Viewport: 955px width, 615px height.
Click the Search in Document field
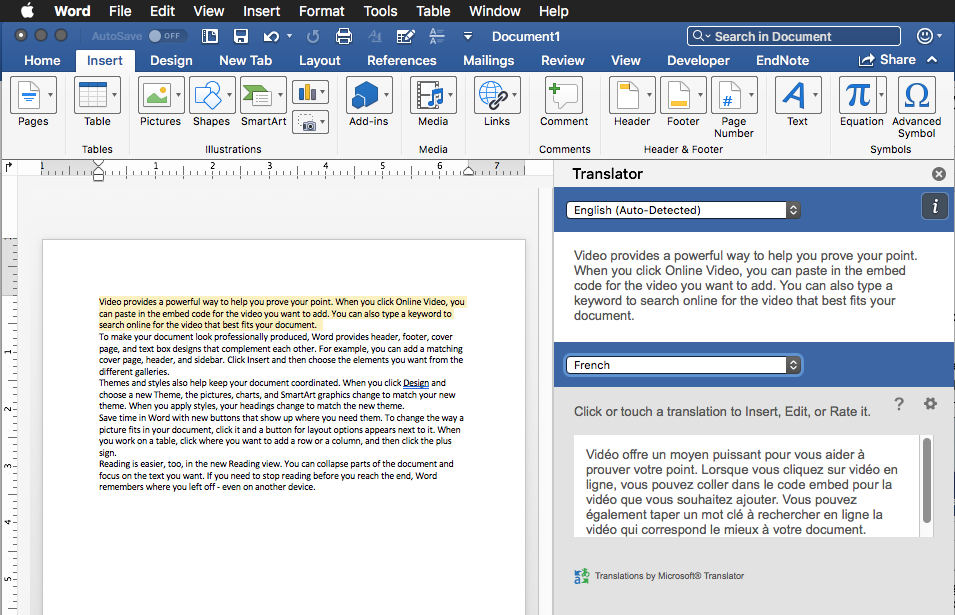[x=794, y=37]
